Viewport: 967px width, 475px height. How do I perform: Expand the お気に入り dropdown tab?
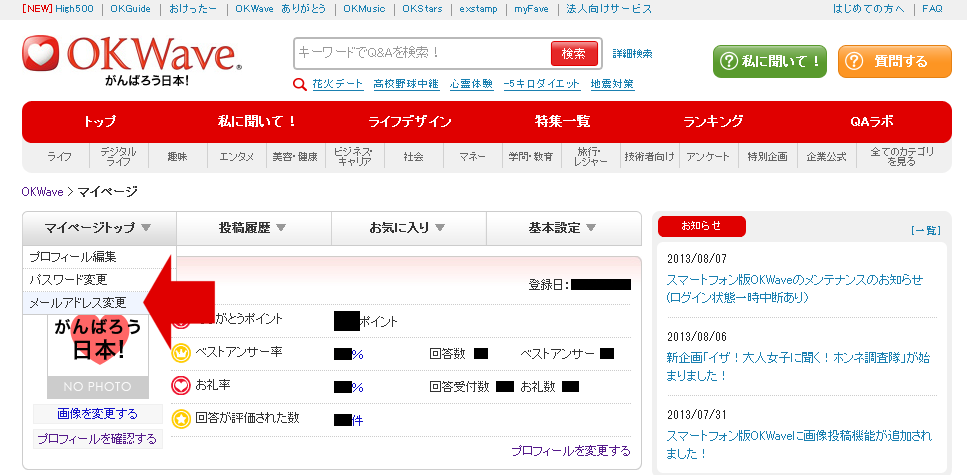click(408, 228)
